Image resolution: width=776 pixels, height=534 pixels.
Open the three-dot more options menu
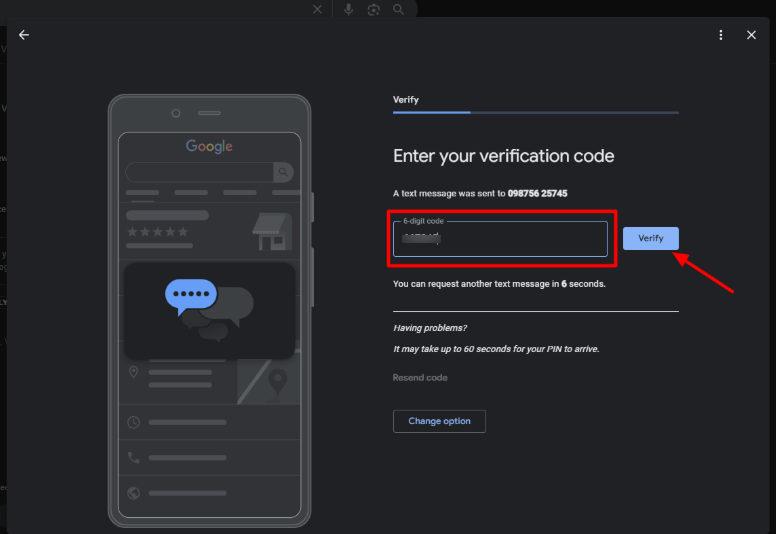coord(721,35)
